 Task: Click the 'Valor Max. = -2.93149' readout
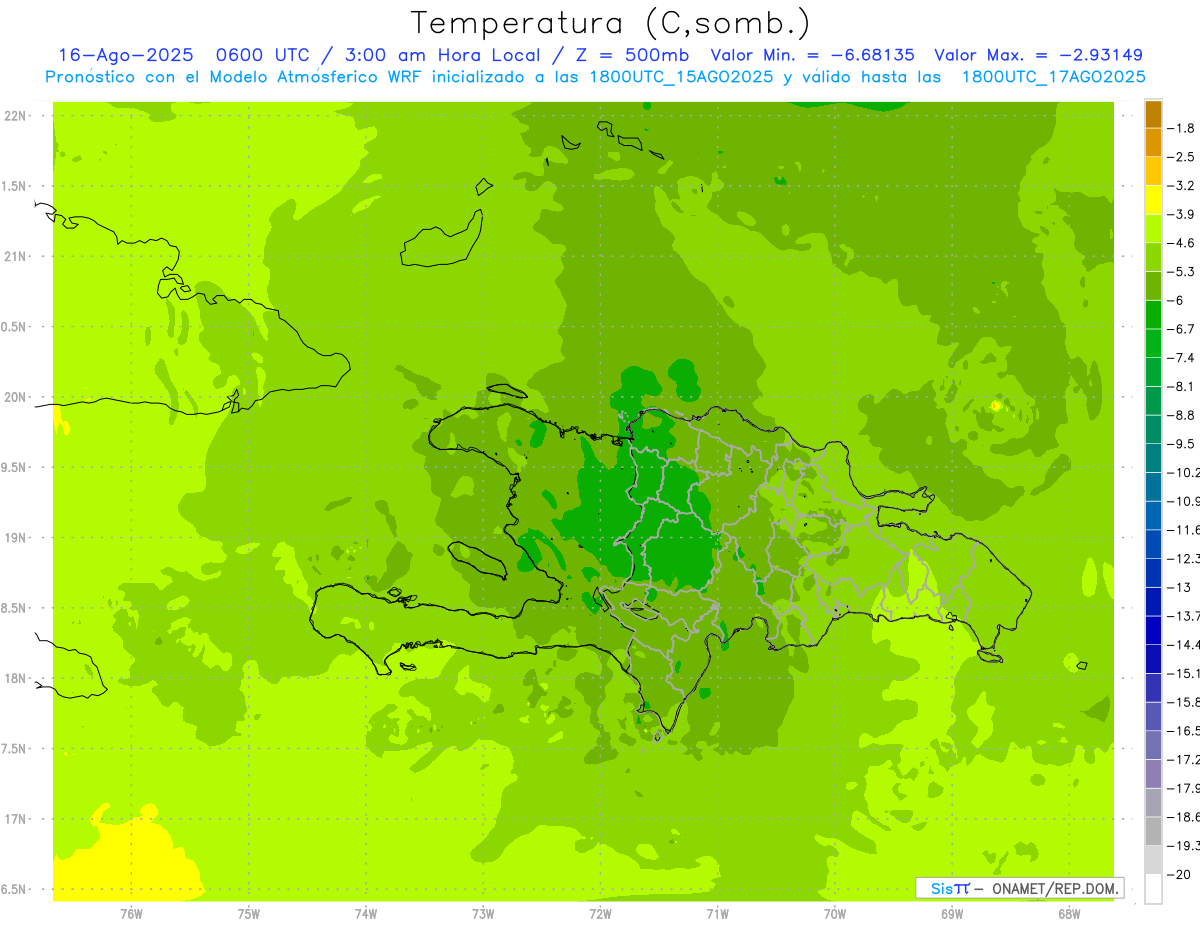click(x=1038, y=55)
